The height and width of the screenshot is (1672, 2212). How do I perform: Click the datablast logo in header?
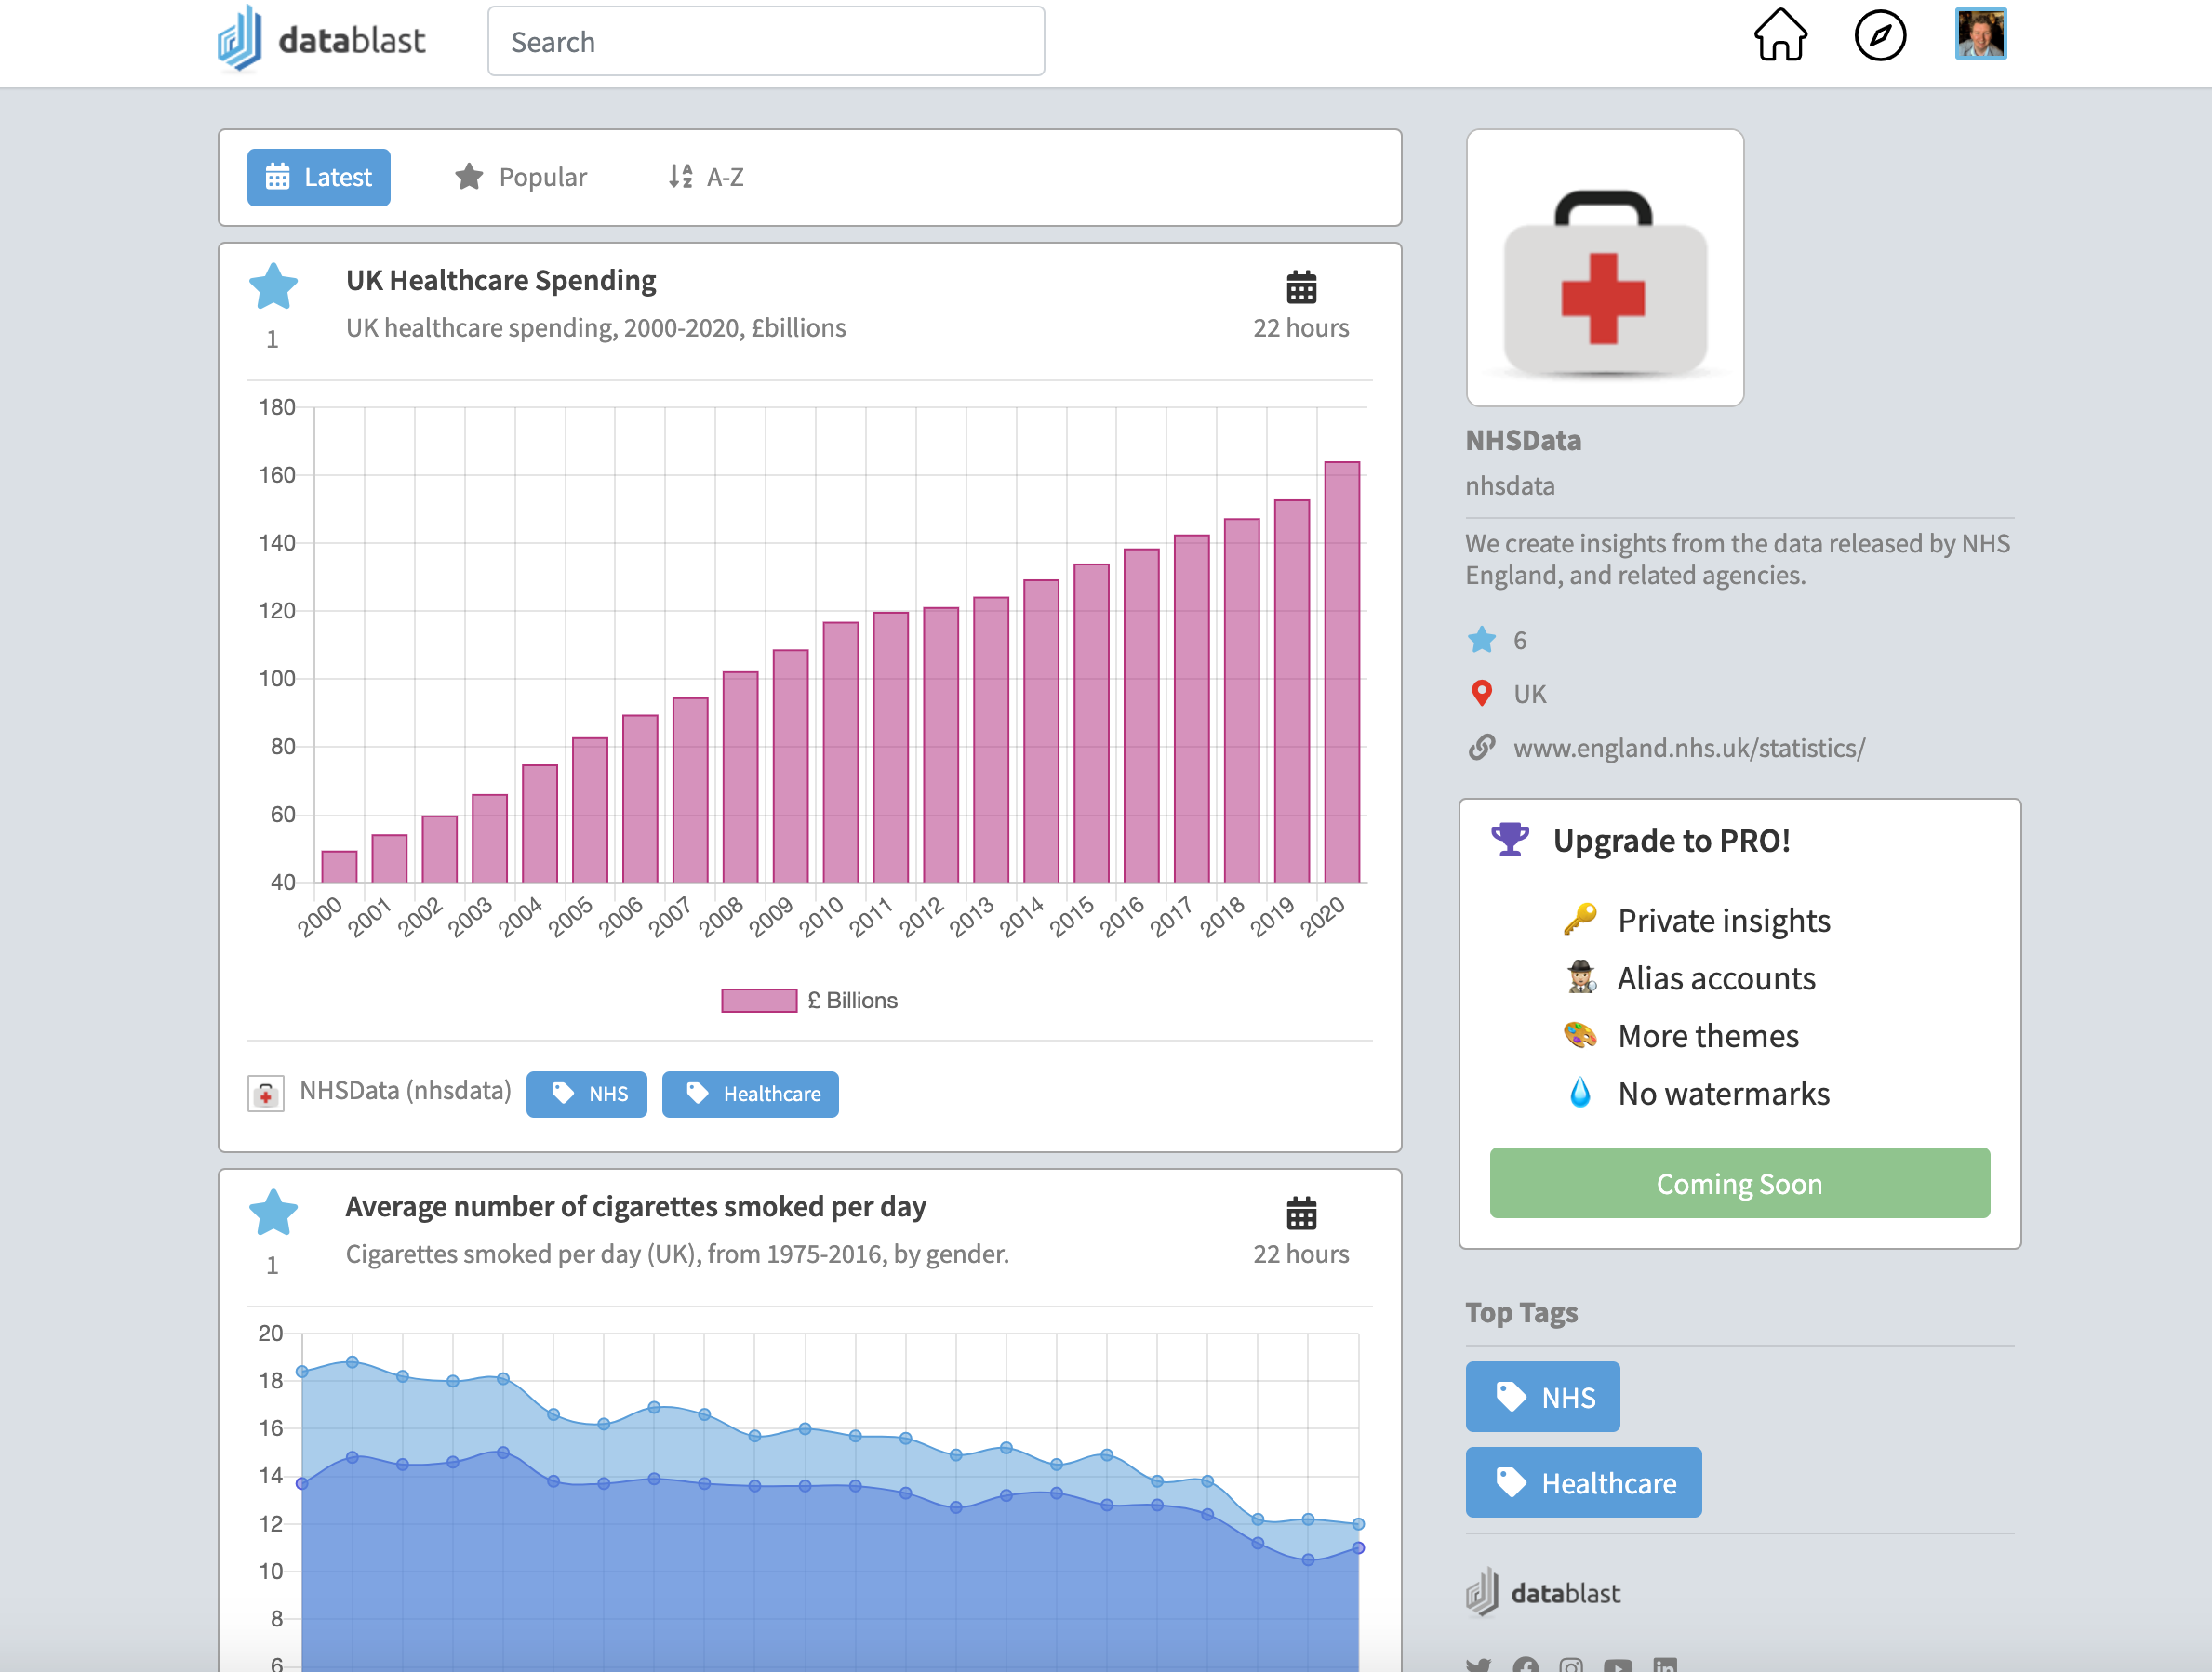click(x=322, y=40)
